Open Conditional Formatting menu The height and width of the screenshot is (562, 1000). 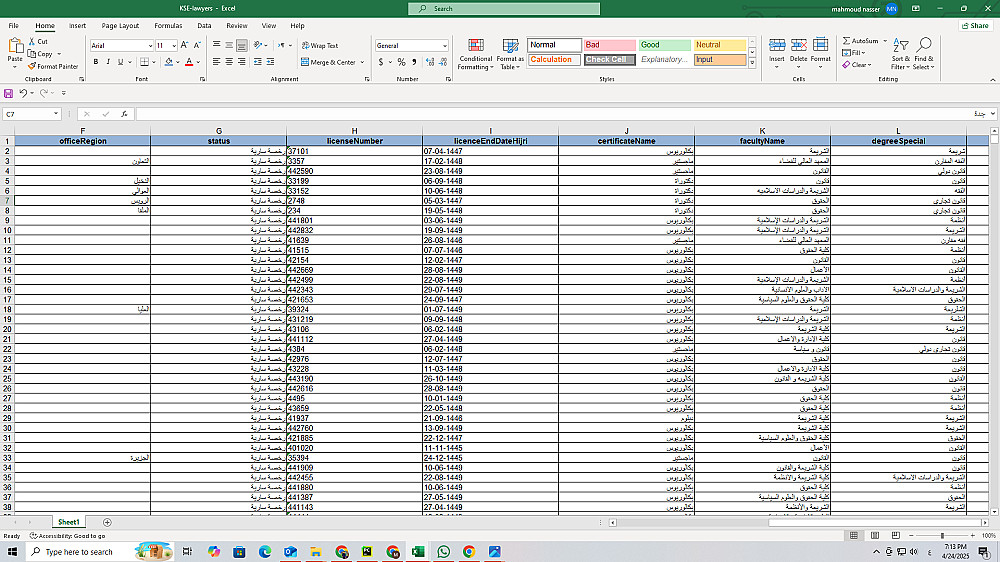click(476, 54)
